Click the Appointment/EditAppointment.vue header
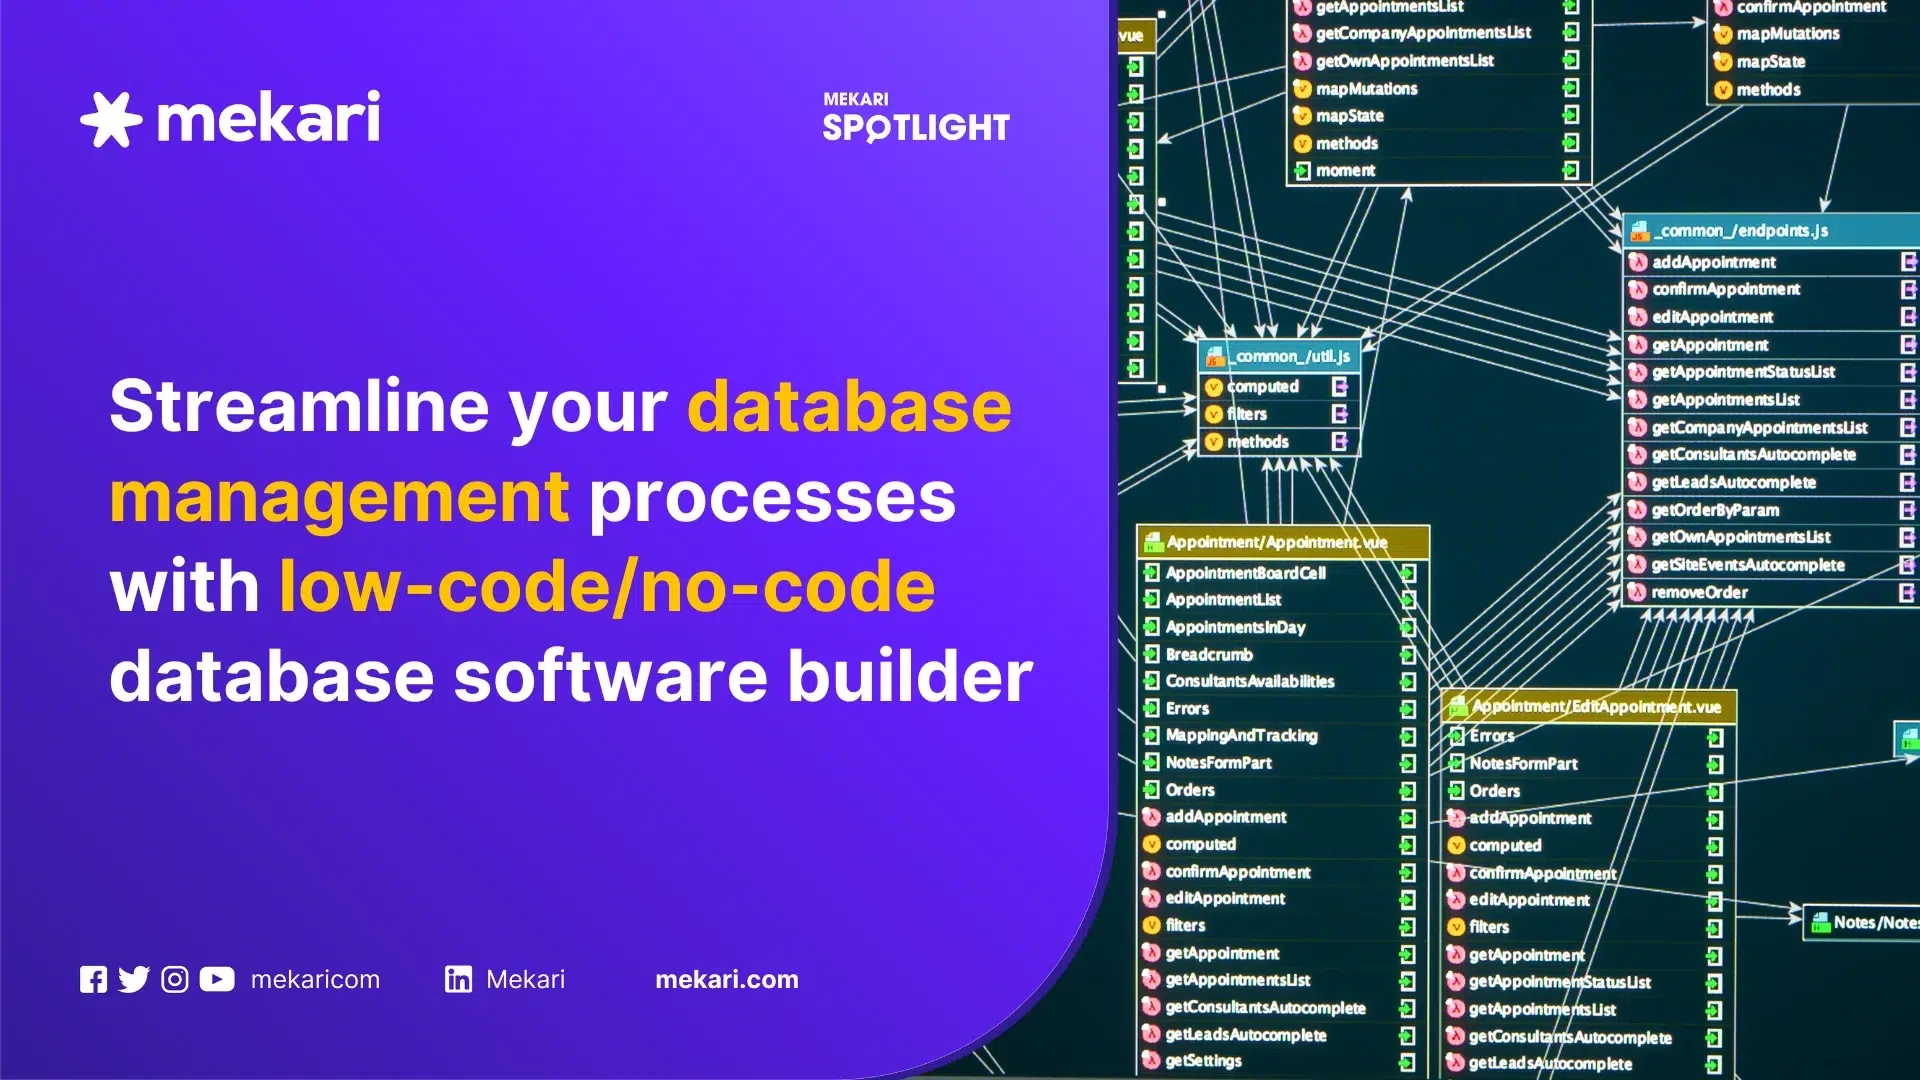The height and width of the screenshot is (1080, 1920). tap(1595, 707)
